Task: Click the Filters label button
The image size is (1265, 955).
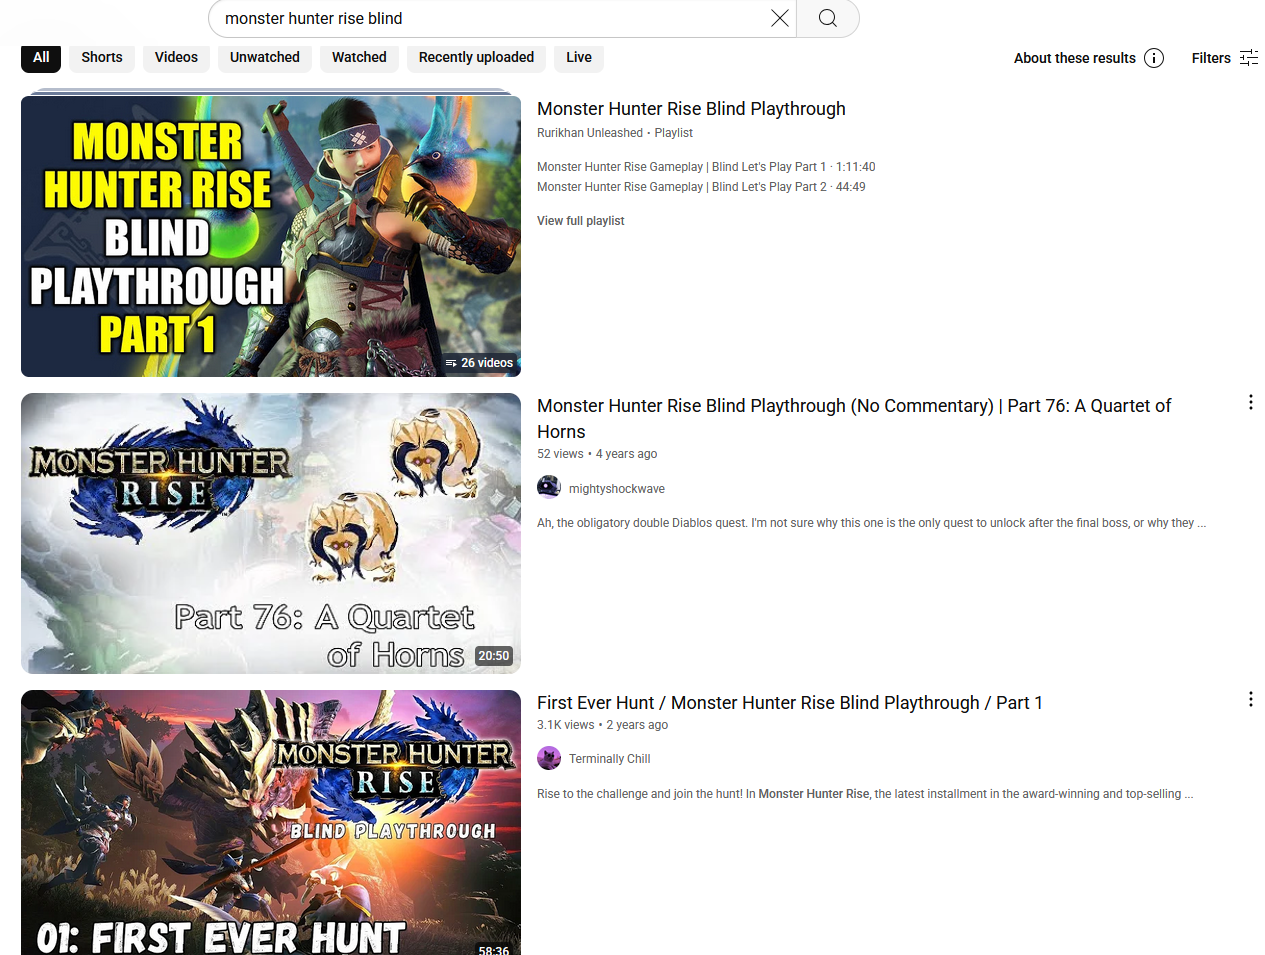Action: pos(1211,58)
